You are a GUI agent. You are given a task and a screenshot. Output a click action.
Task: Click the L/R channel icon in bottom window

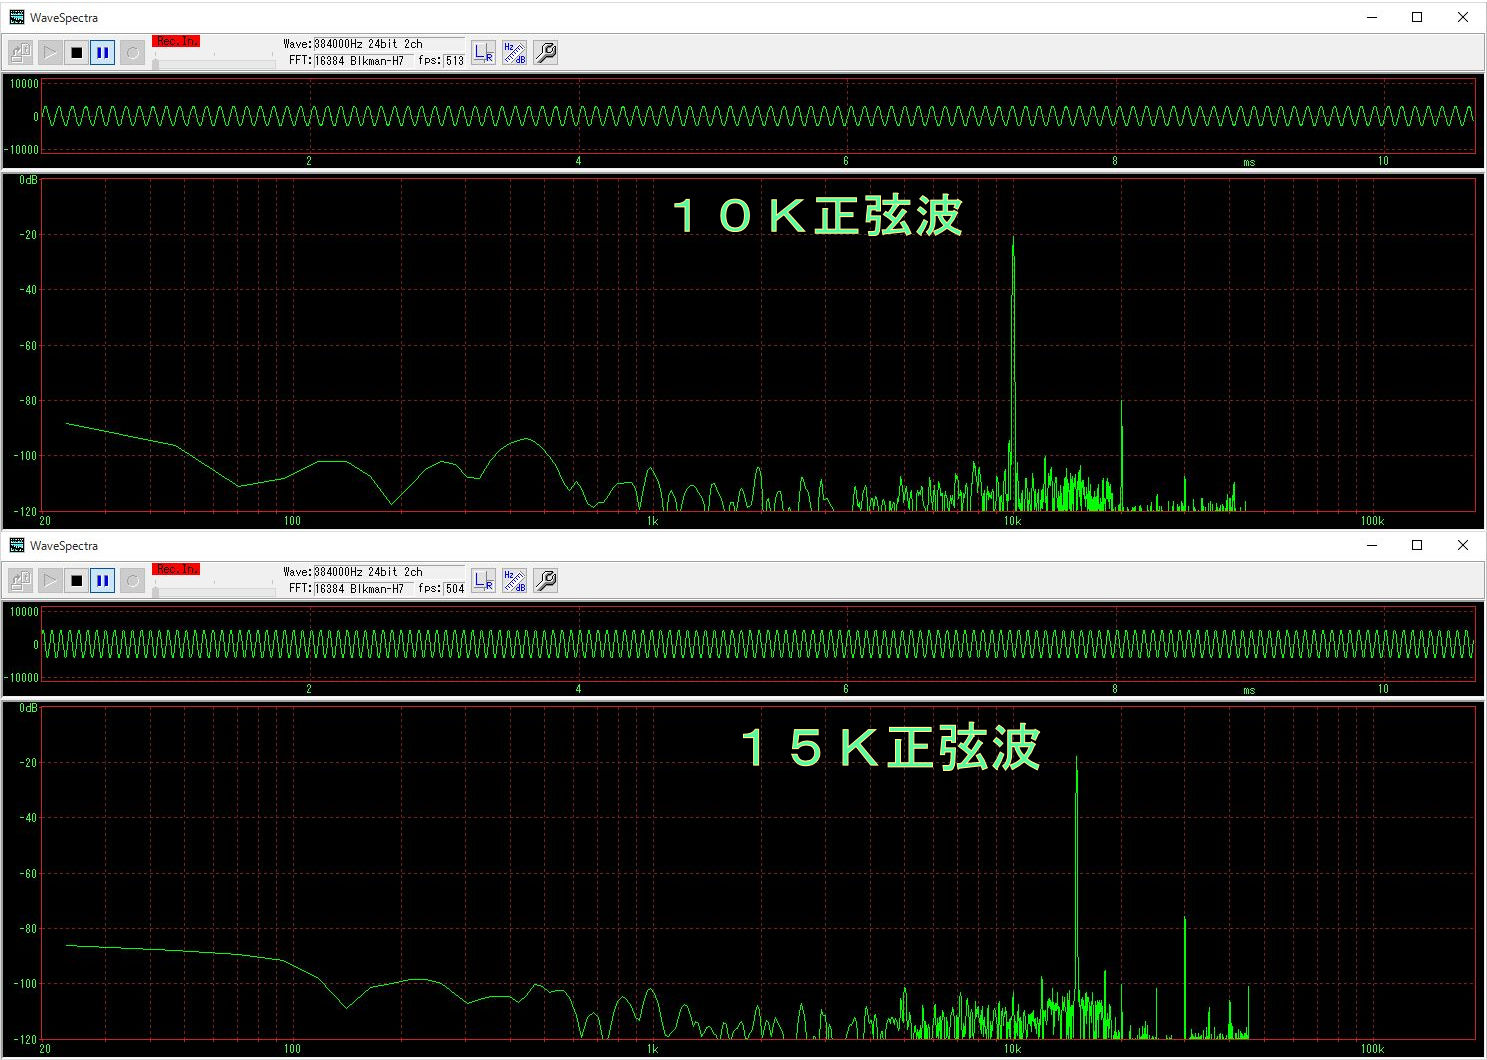pyautogui.click(x=484, y=581)
